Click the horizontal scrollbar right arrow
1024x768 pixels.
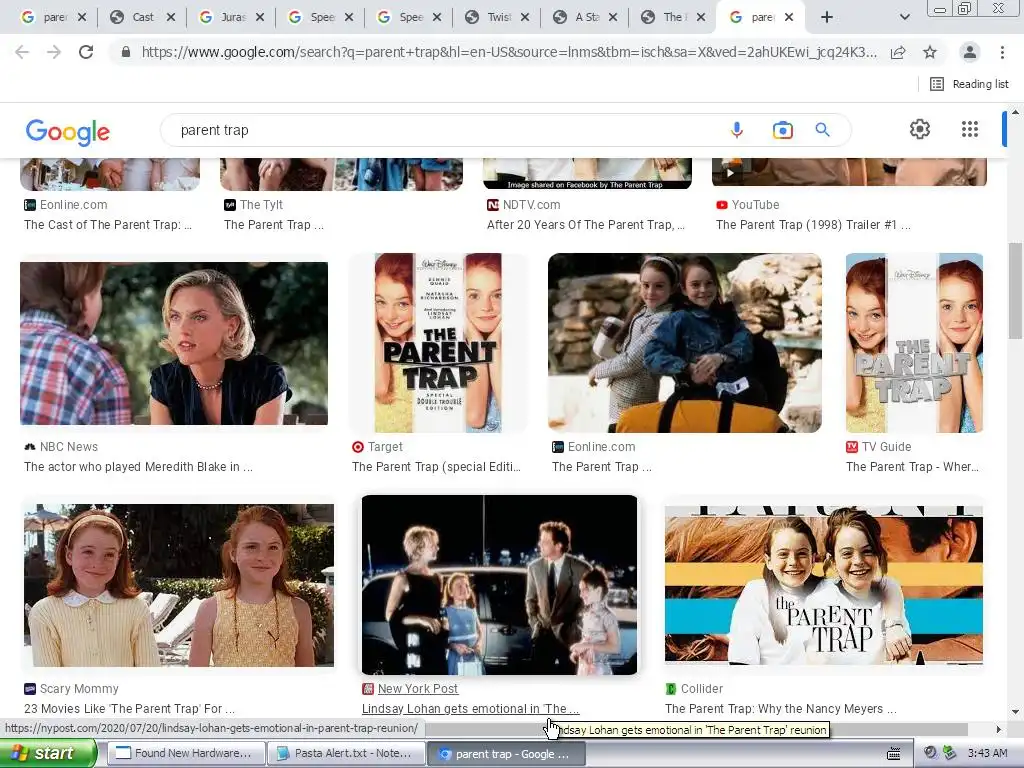click(999, 729)
